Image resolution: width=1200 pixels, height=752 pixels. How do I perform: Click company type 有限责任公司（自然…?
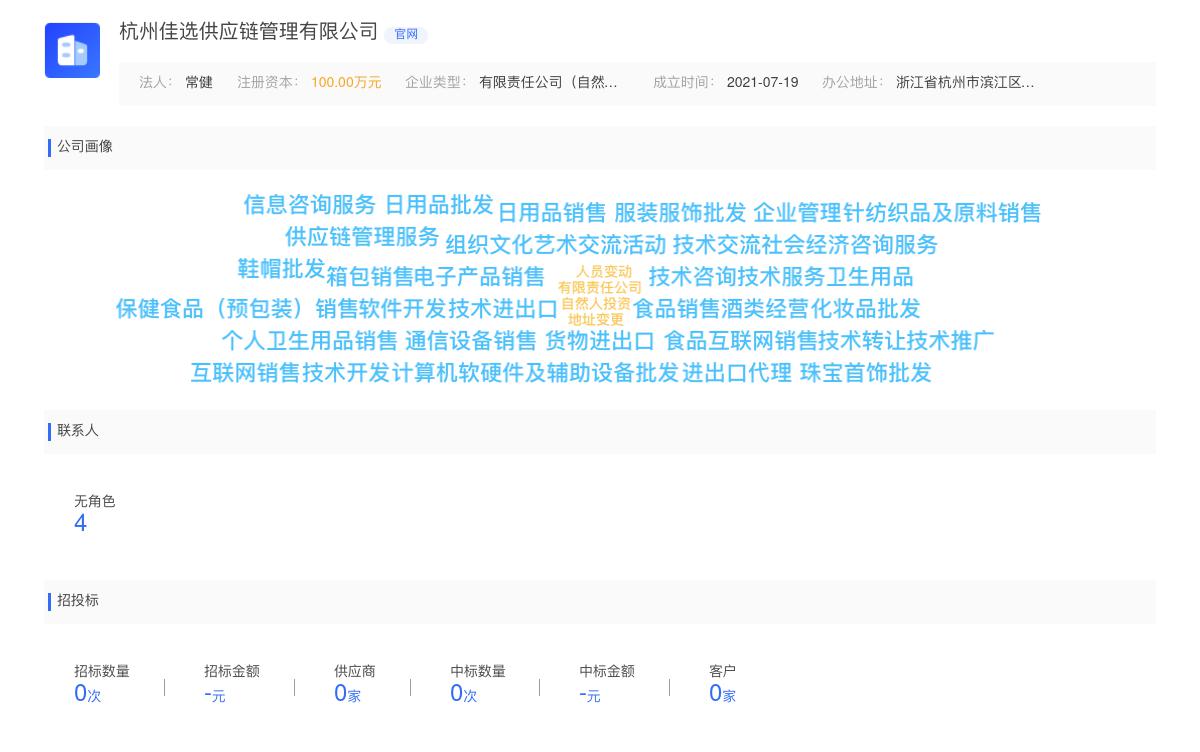(x=548, y=83)
